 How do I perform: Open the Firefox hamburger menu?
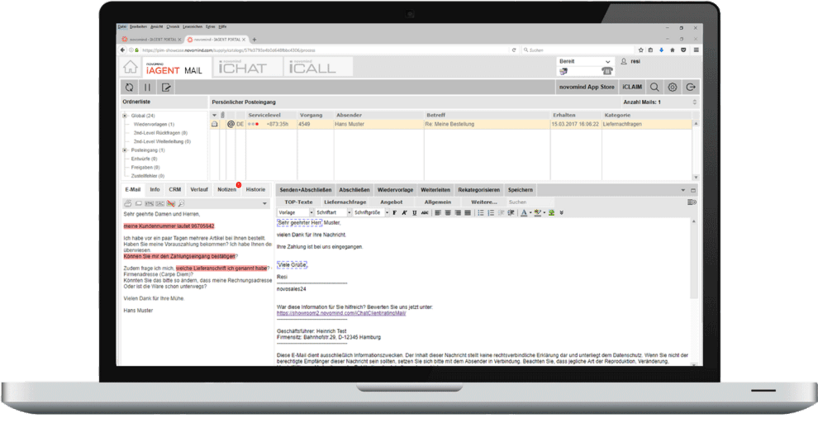696,50
